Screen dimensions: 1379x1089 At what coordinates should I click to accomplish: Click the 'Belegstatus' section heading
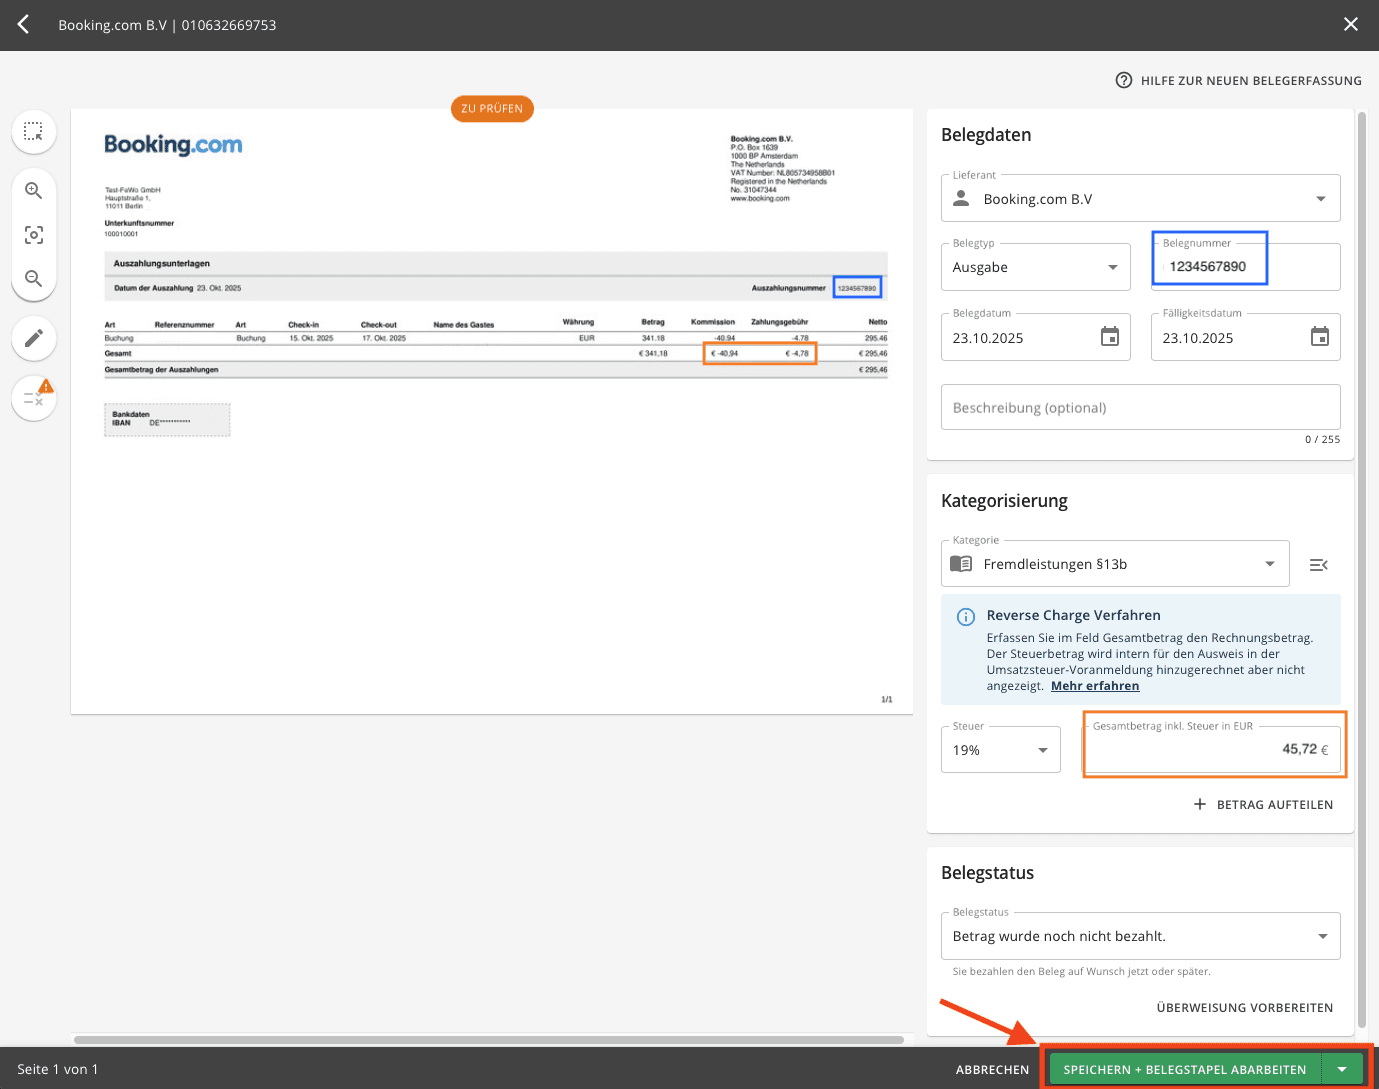pyautogui.click(x=987, y=873)
